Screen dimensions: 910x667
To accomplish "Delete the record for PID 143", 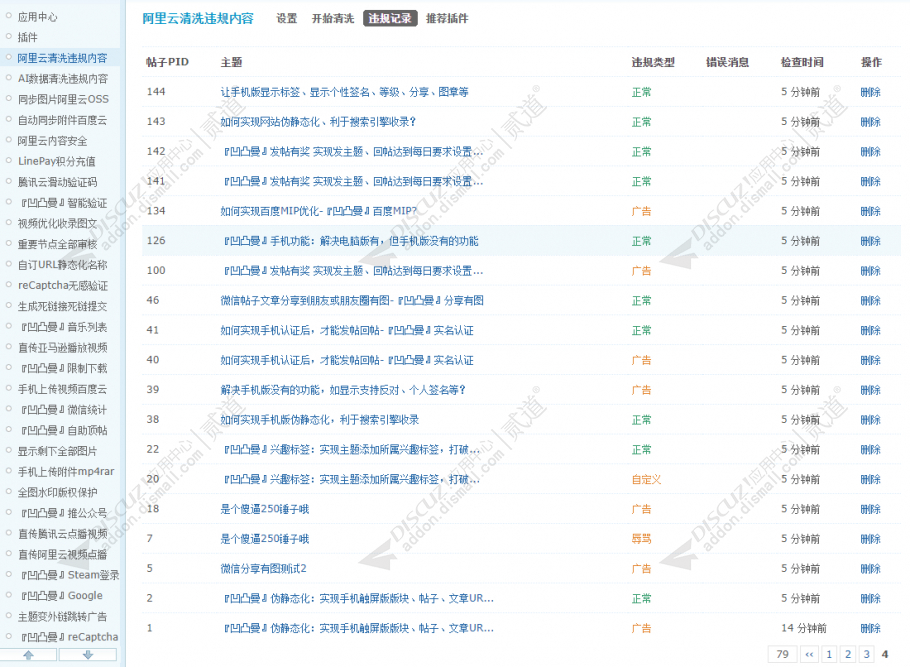I will (x=871, y=122).
